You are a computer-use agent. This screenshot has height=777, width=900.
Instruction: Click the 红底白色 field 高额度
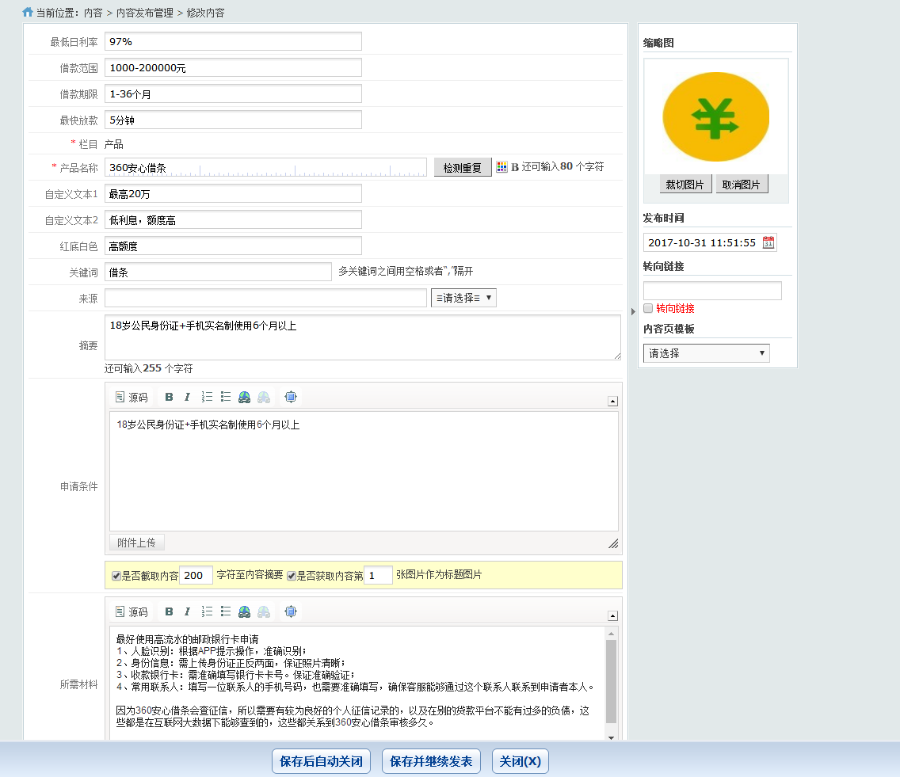[x=233, y=246]
